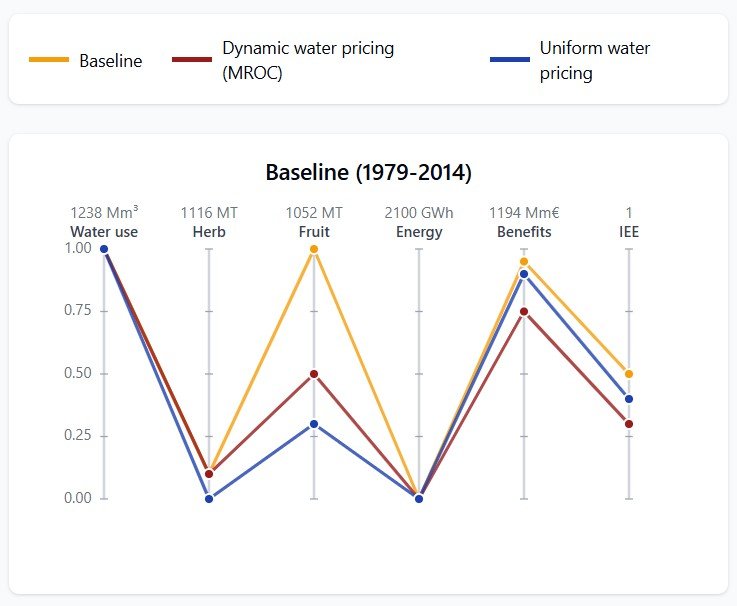Select the orange Baseline point on IEE axis

[x=629, y=374]
